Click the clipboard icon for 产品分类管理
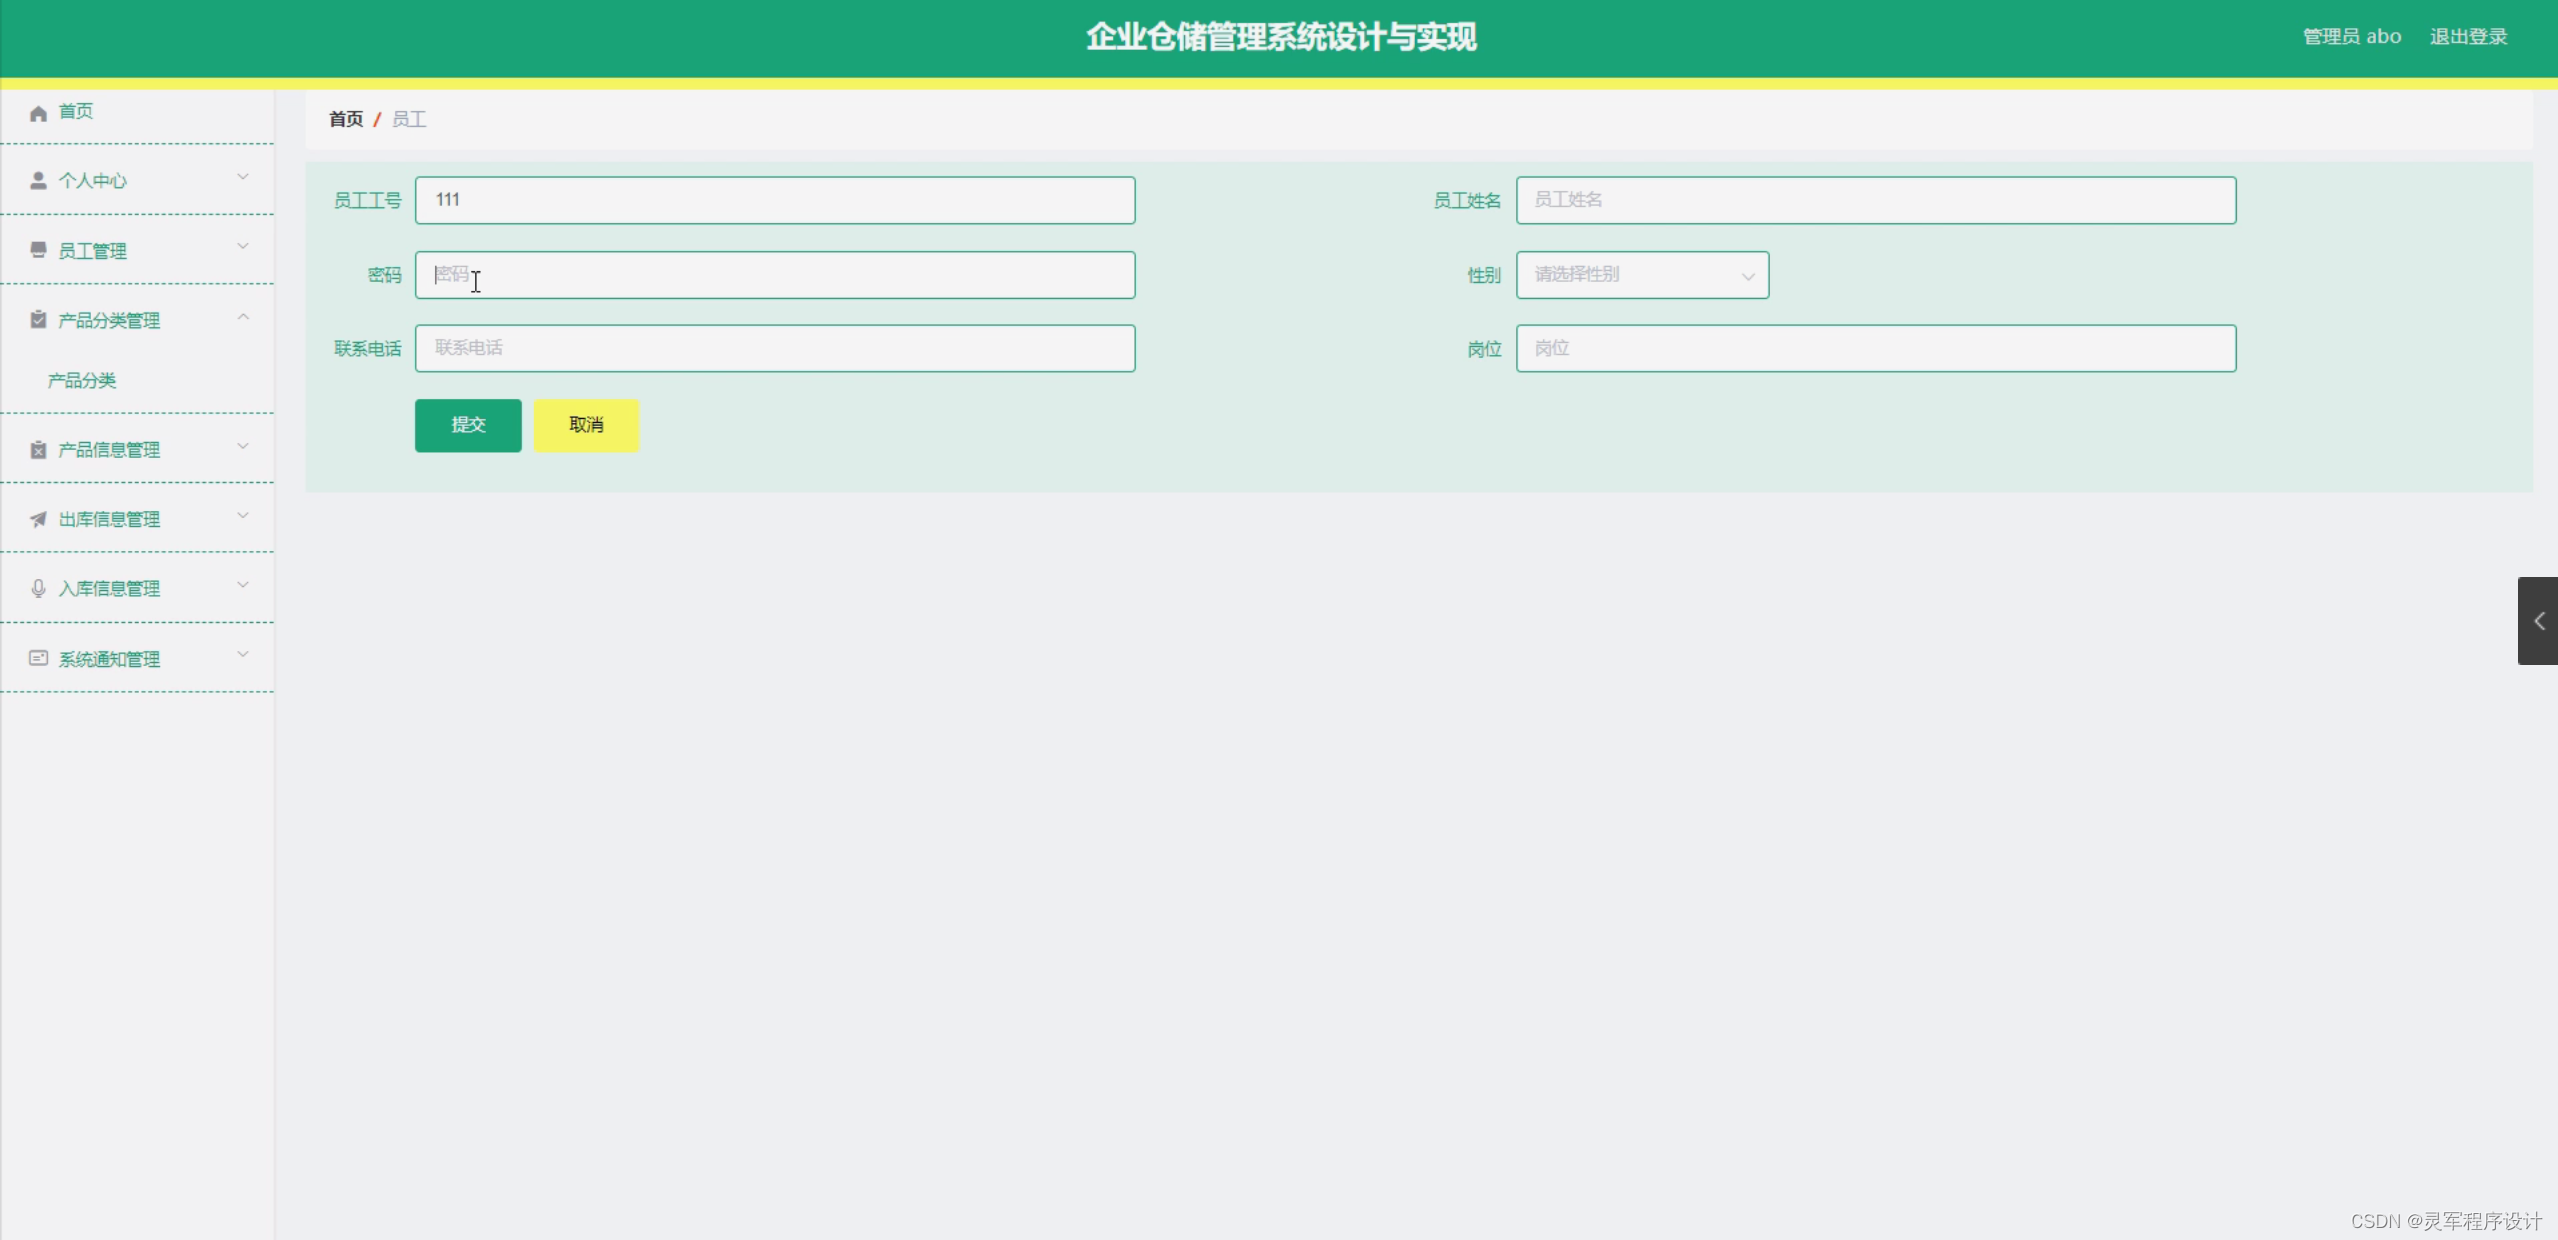The height and width of the screenshot is (1240, 2558). coord(38,320)
